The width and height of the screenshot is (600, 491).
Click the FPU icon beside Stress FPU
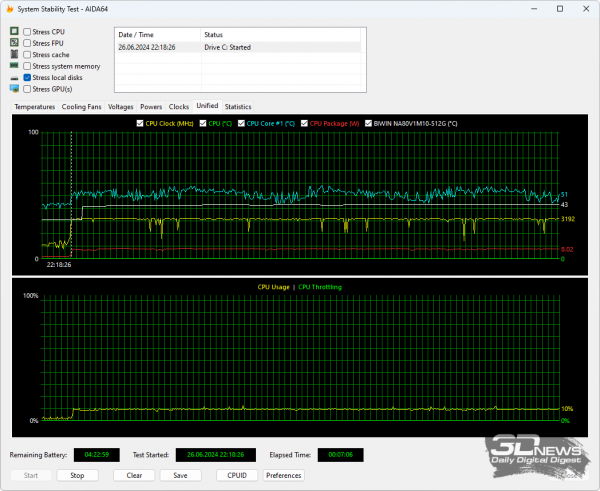coord(14,43)
